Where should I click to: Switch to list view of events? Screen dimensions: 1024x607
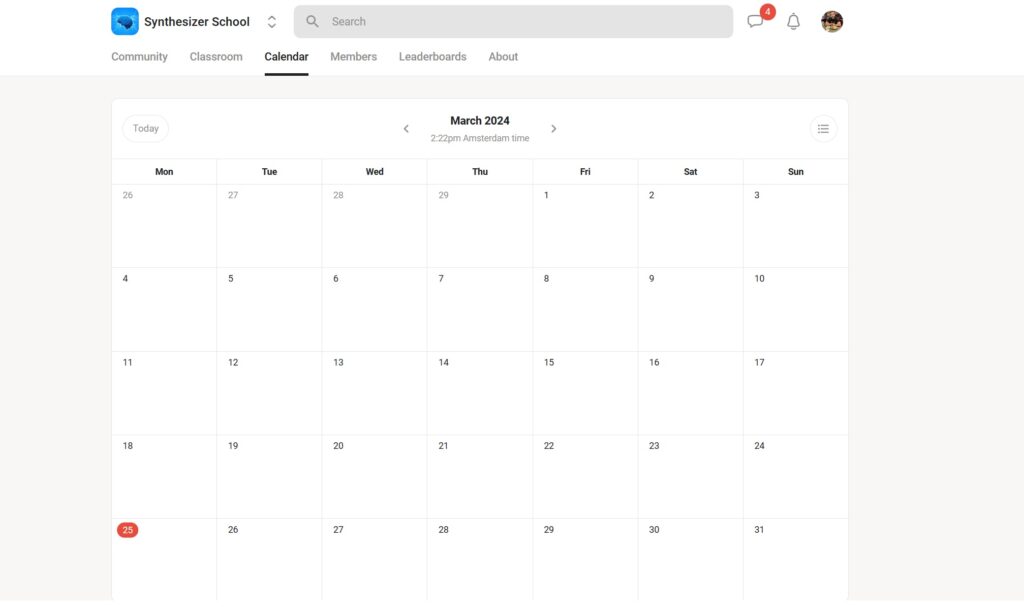coord(823,128)
